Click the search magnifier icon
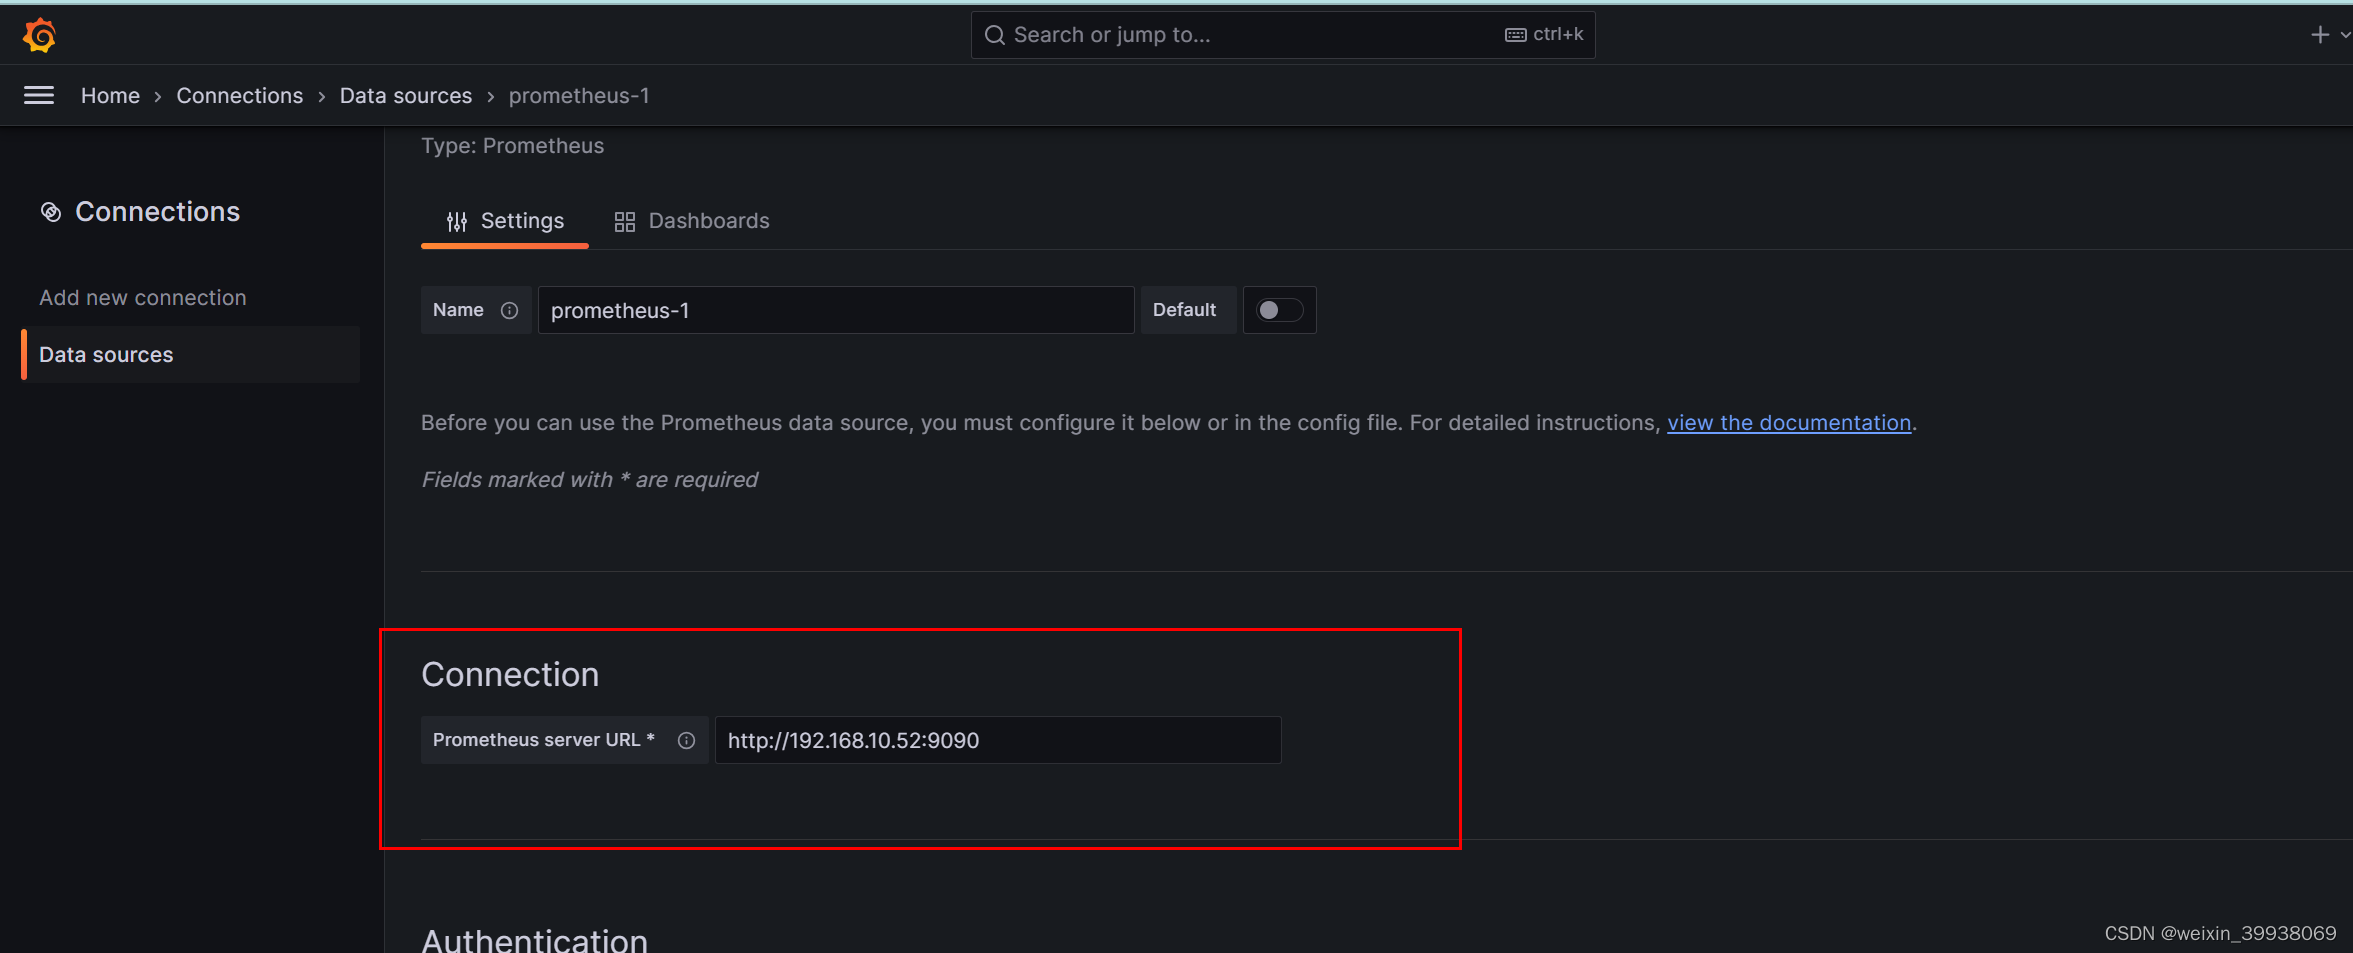Viewport: 2353px width, 953px height. [994, 35]
